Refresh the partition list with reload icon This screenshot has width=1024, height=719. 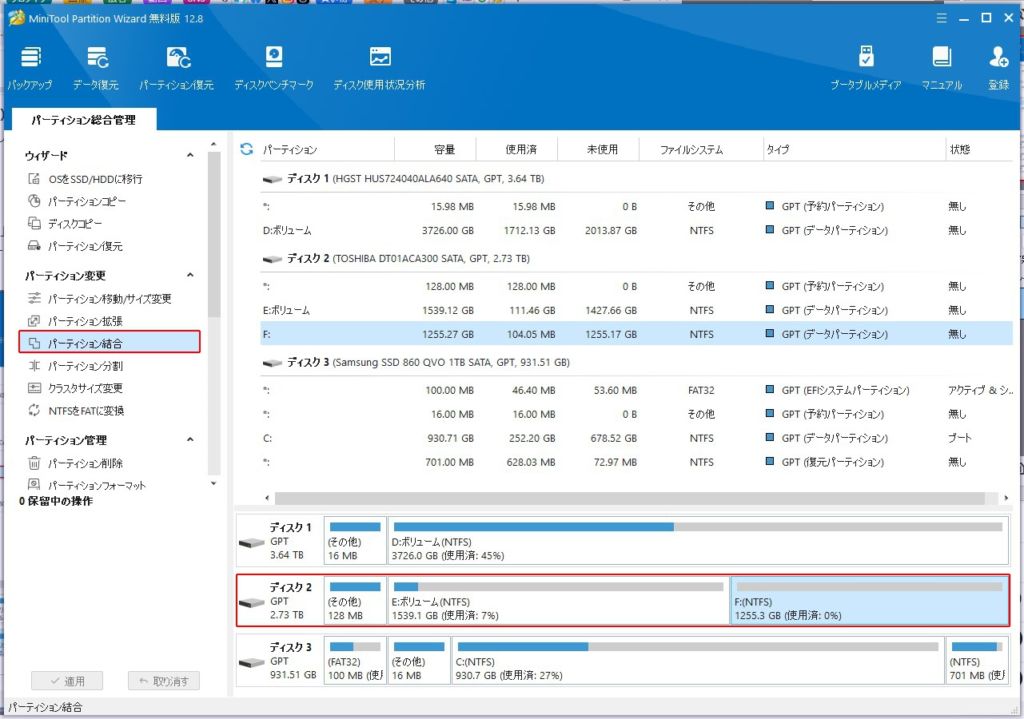247,150
